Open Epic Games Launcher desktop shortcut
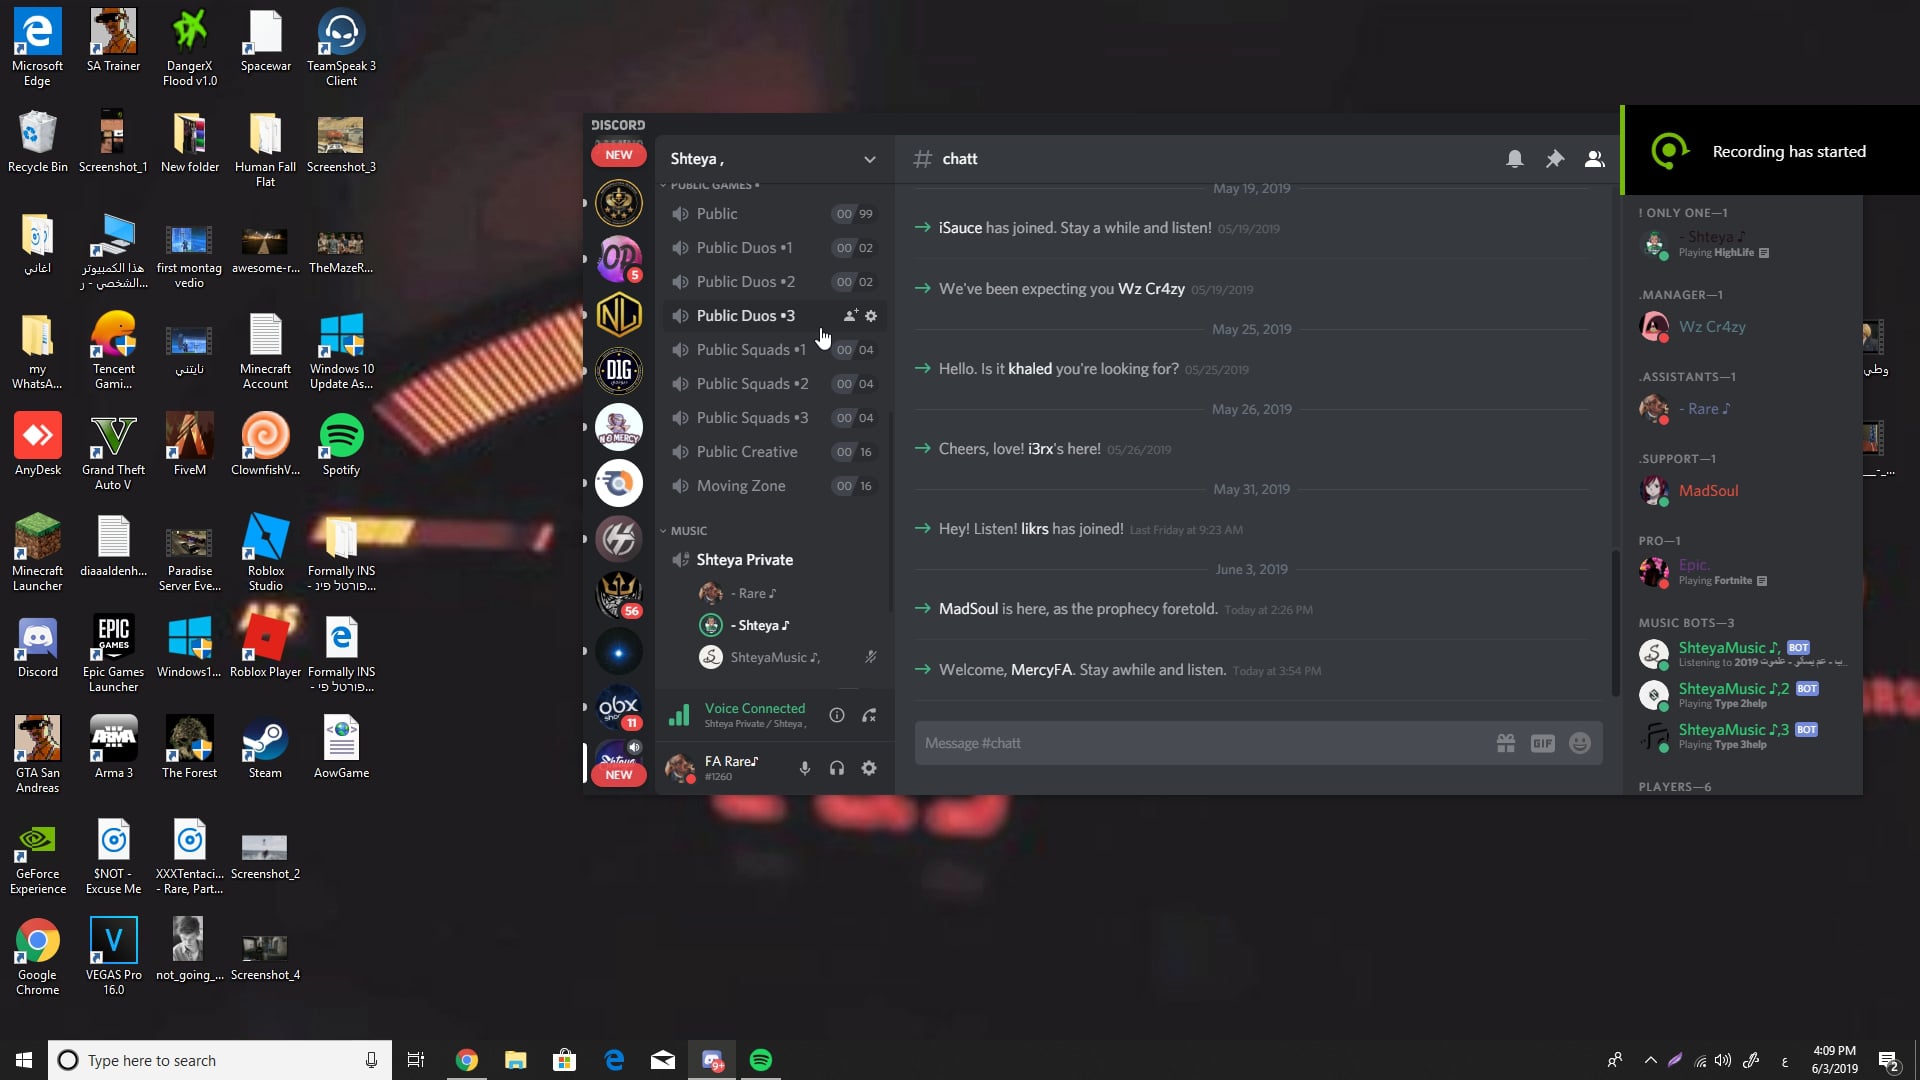The width and height of the screenshot is (1920, 1080). [x=113, y=653]
